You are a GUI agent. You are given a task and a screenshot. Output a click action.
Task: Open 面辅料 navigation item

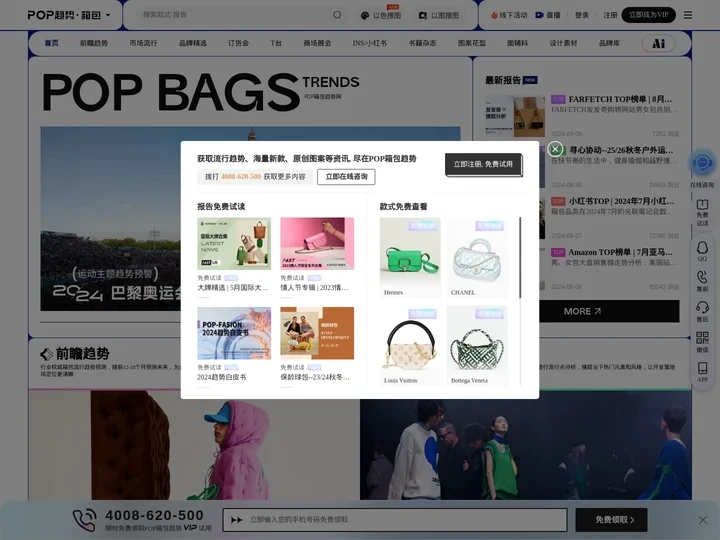click(x=518, y=43)
